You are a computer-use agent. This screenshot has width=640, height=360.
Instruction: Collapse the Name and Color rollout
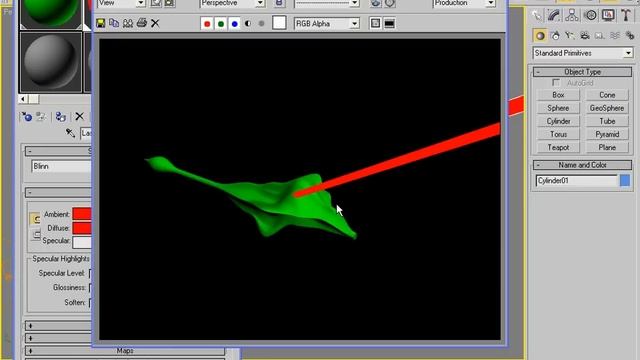[x=582, y=165]
